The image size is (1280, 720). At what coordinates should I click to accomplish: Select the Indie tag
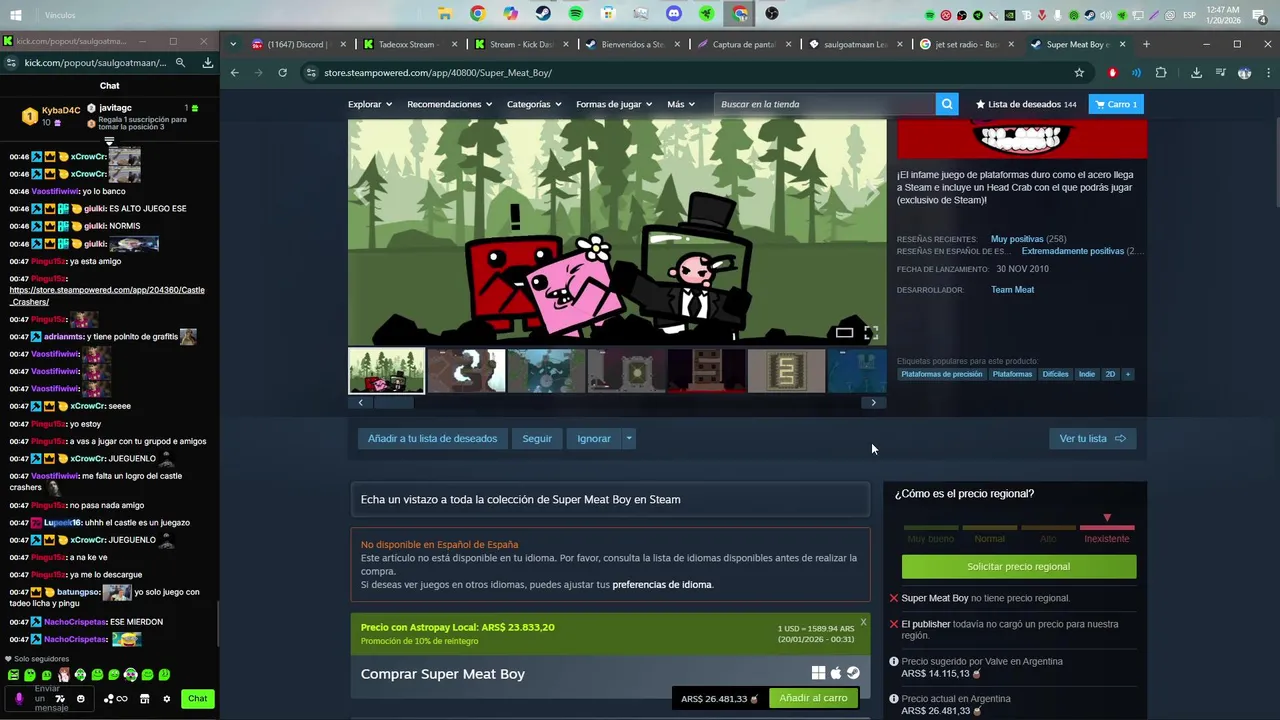point(1086,374)
